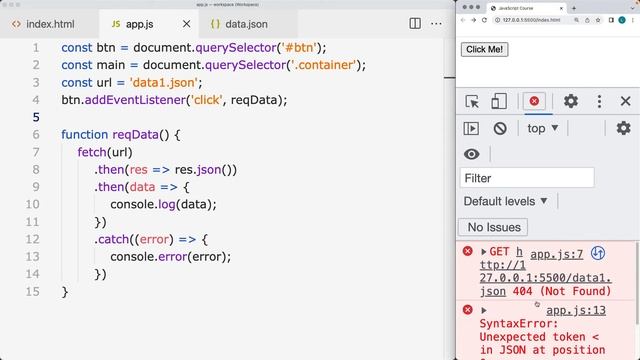Open the data1.json URL link

coord(546,278)
